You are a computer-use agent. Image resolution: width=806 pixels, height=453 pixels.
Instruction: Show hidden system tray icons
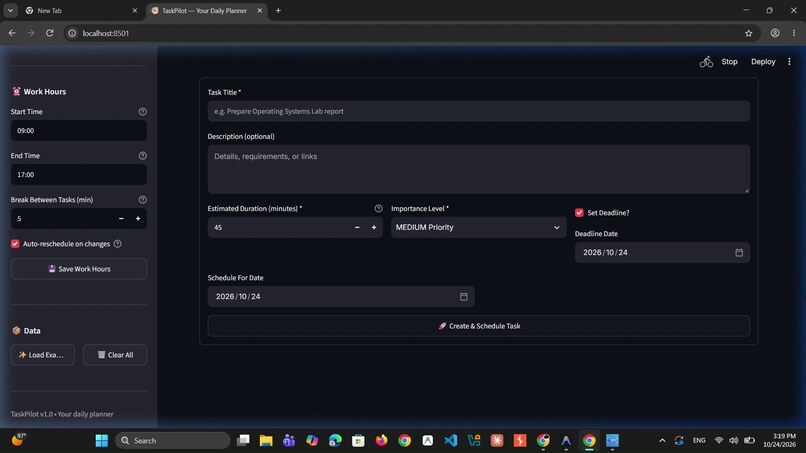tap(662, 441)
